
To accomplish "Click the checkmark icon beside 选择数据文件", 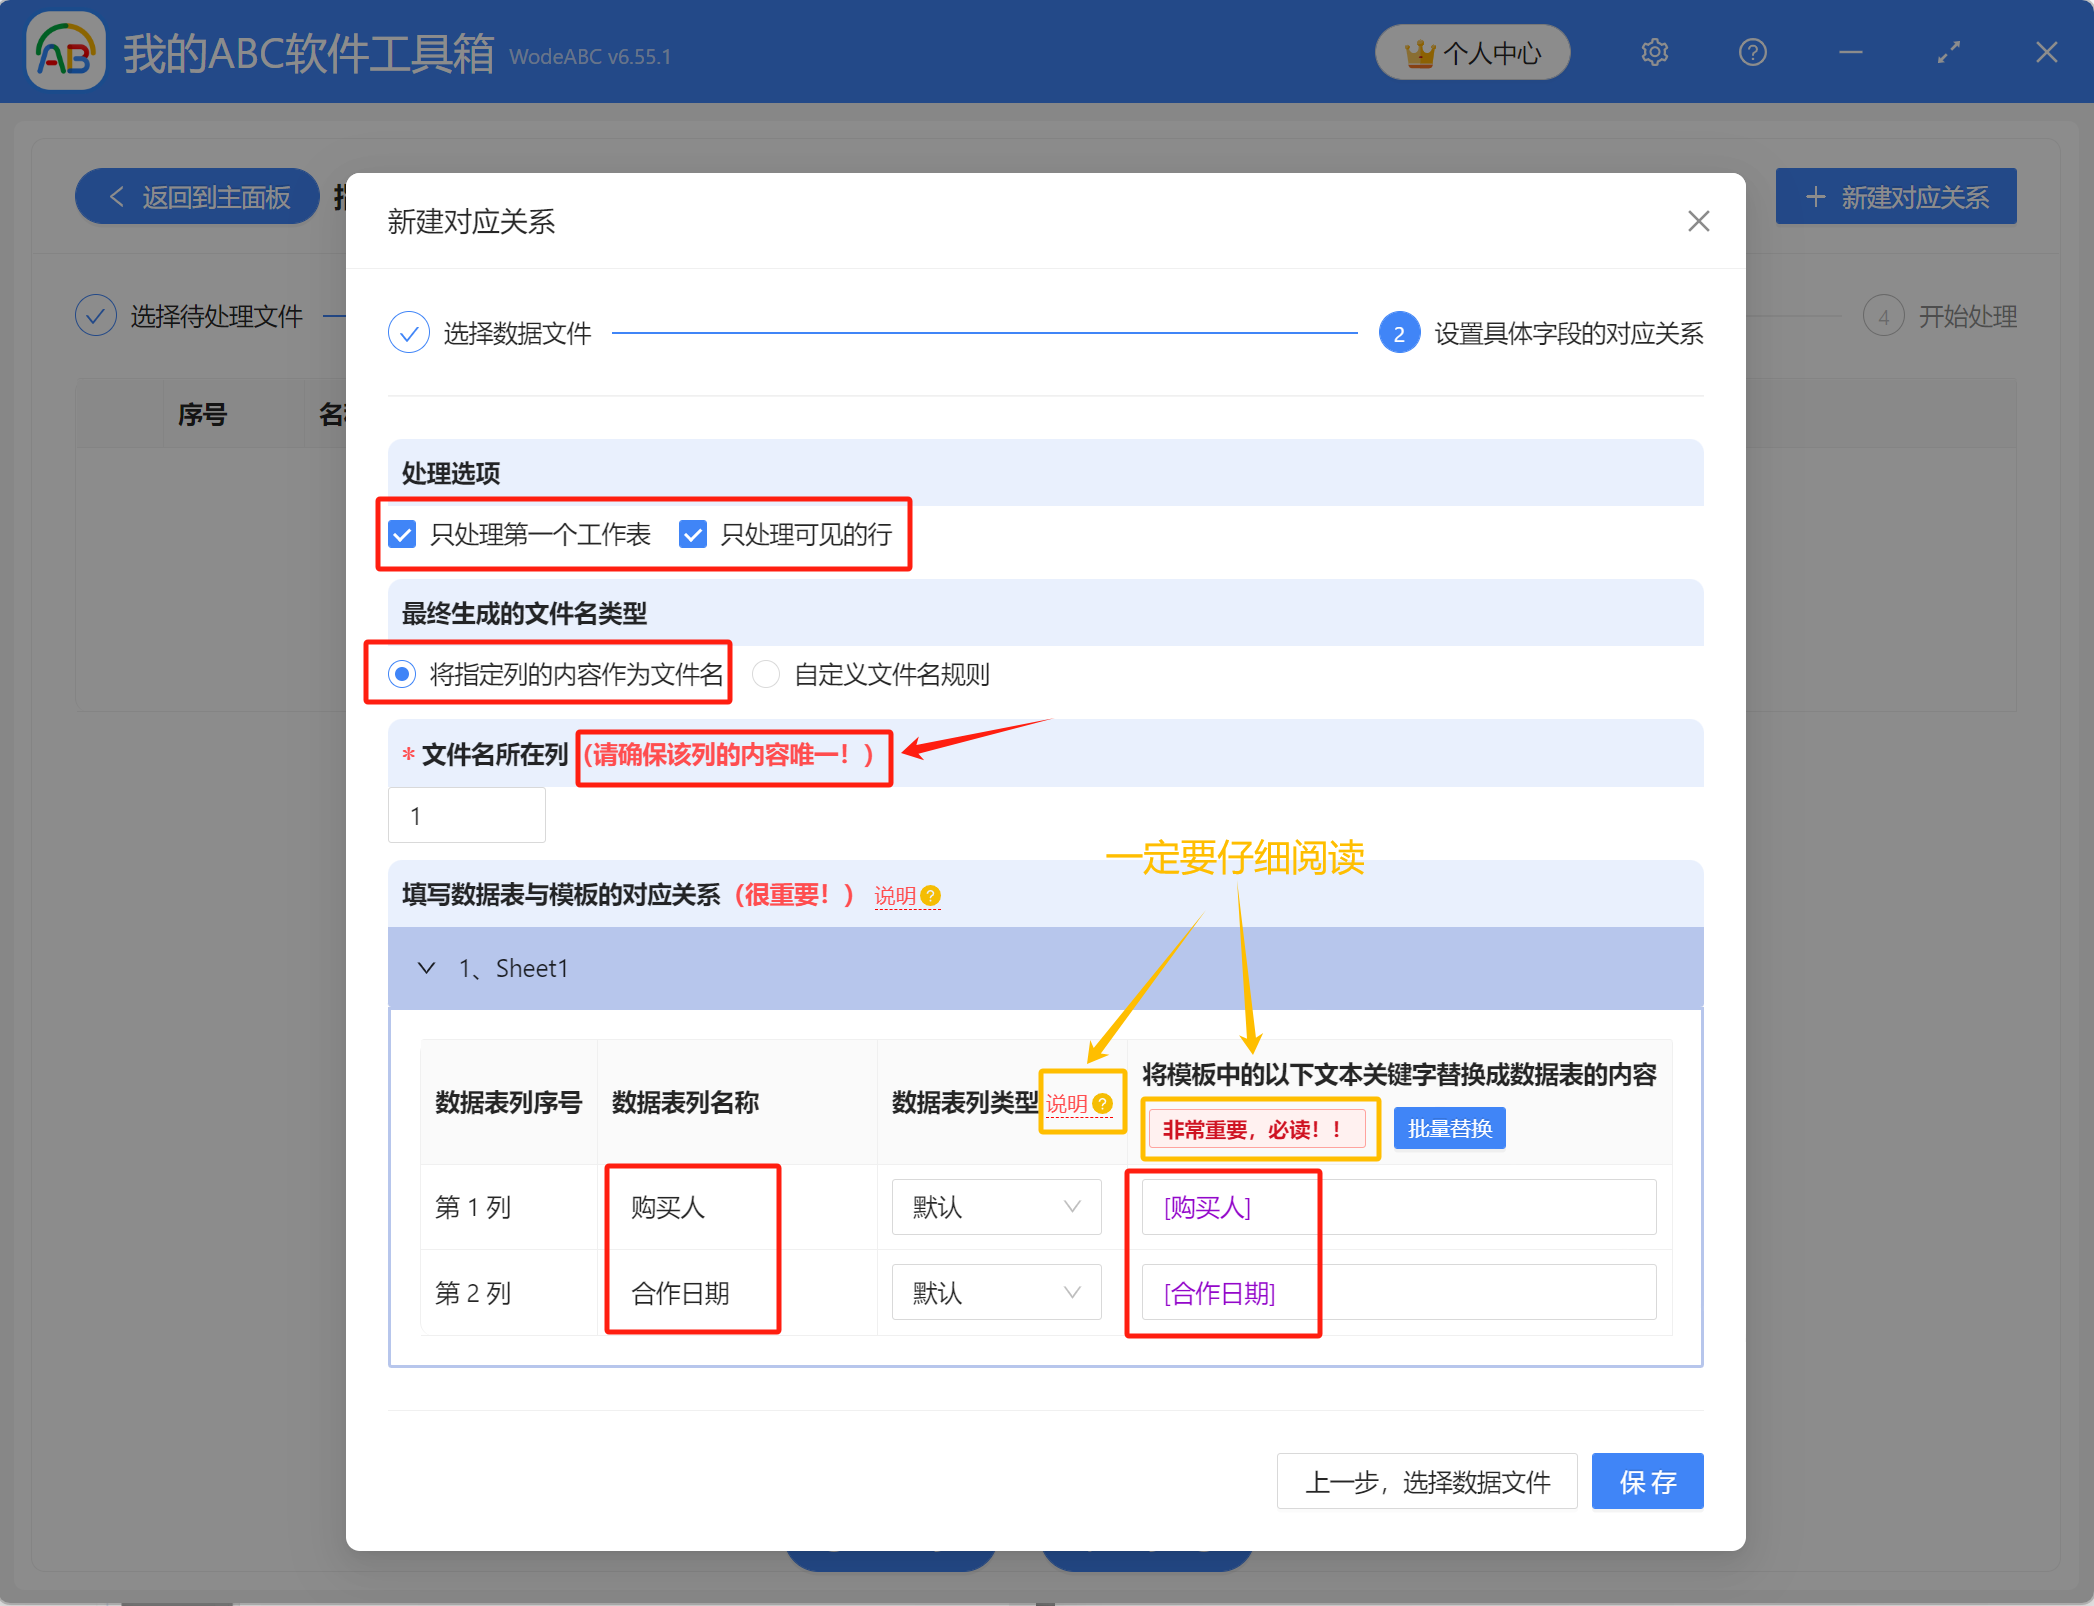I will (x=408, y=332).
